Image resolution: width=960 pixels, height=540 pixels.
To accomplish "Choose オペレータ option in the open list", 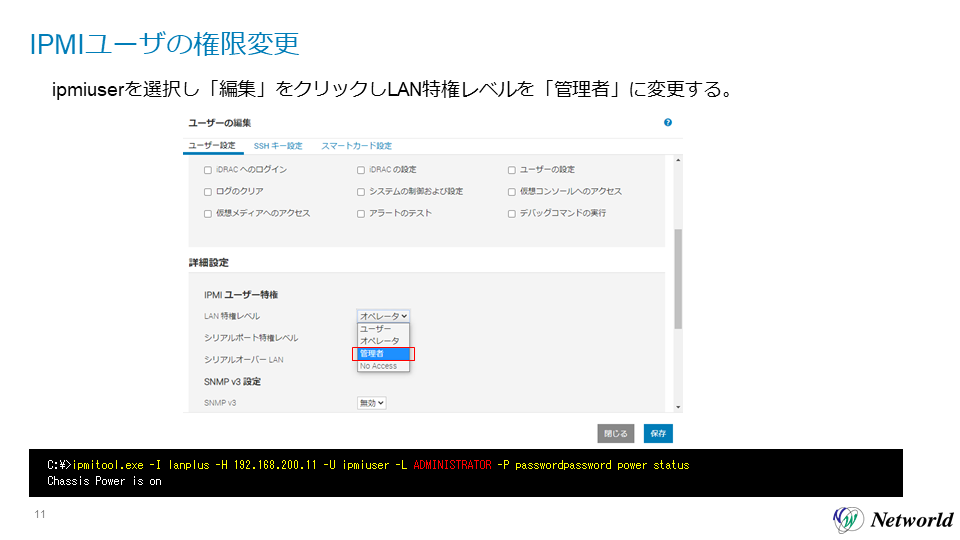I will [x=383, y=341].
